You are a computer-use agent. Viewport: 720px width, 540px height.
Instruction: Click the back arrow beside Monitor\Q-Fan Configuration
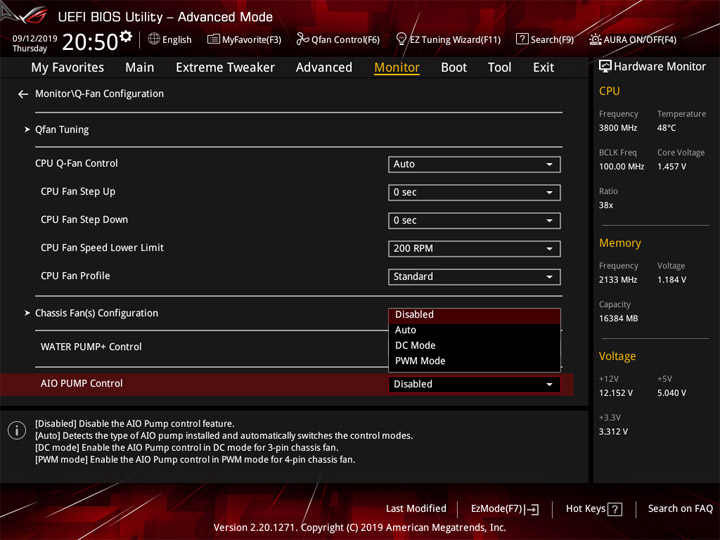click(23, 94)
